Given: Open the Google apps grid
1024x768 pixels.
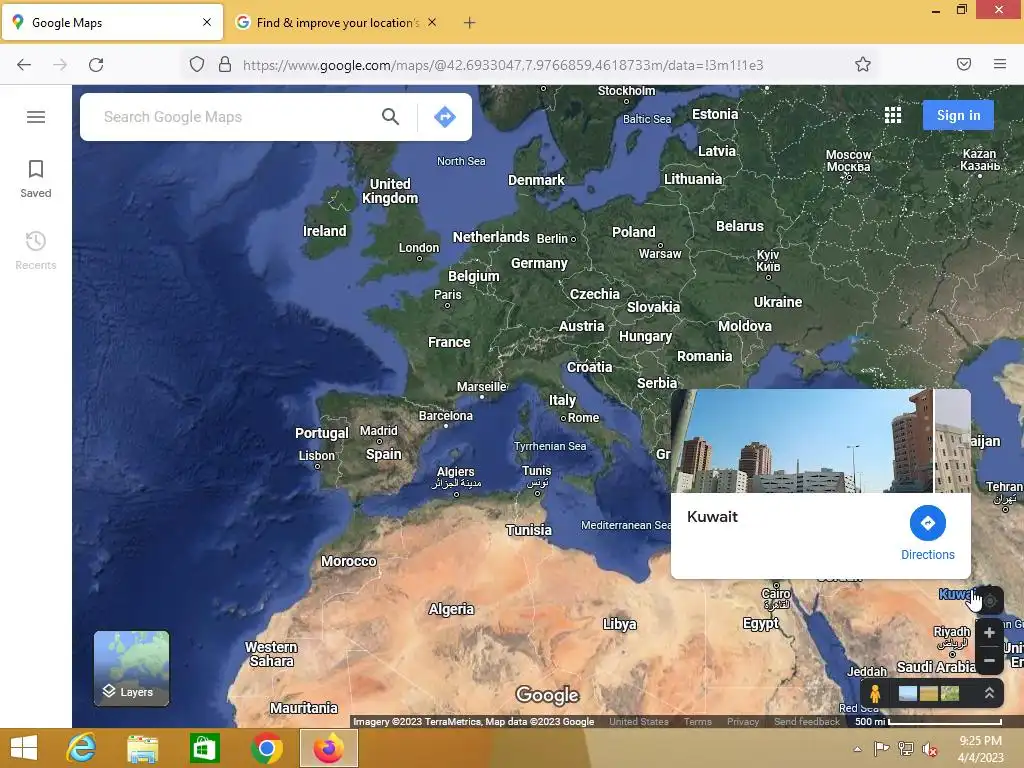Looking at the screenshot, I should tap(893, 116).
